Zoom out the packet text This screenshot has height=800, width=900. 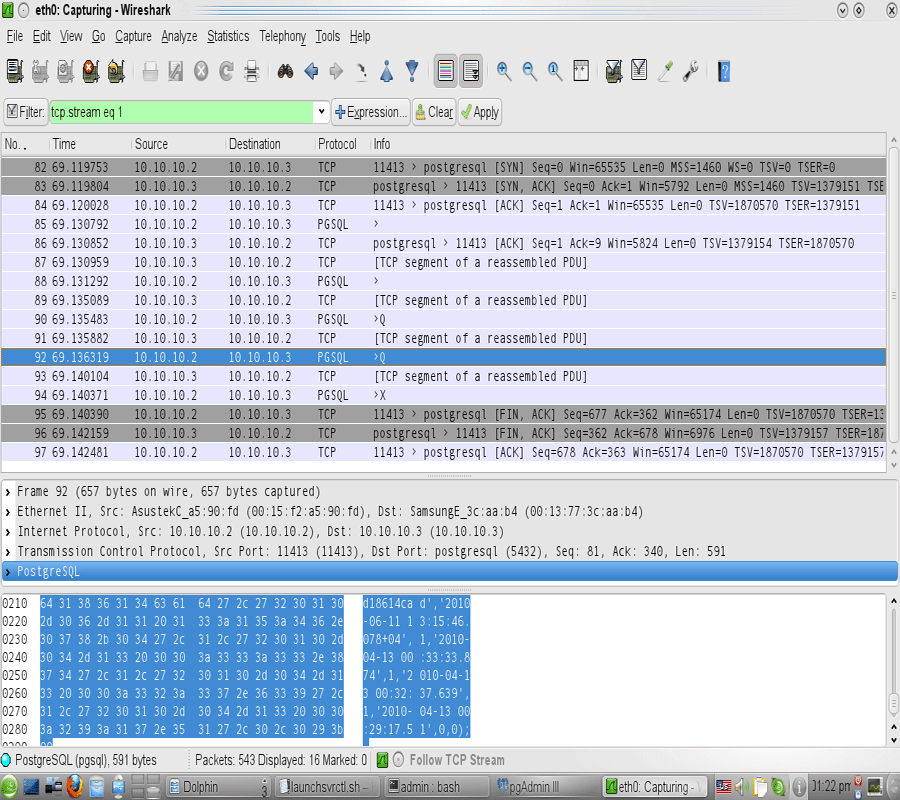click(529, 71)
